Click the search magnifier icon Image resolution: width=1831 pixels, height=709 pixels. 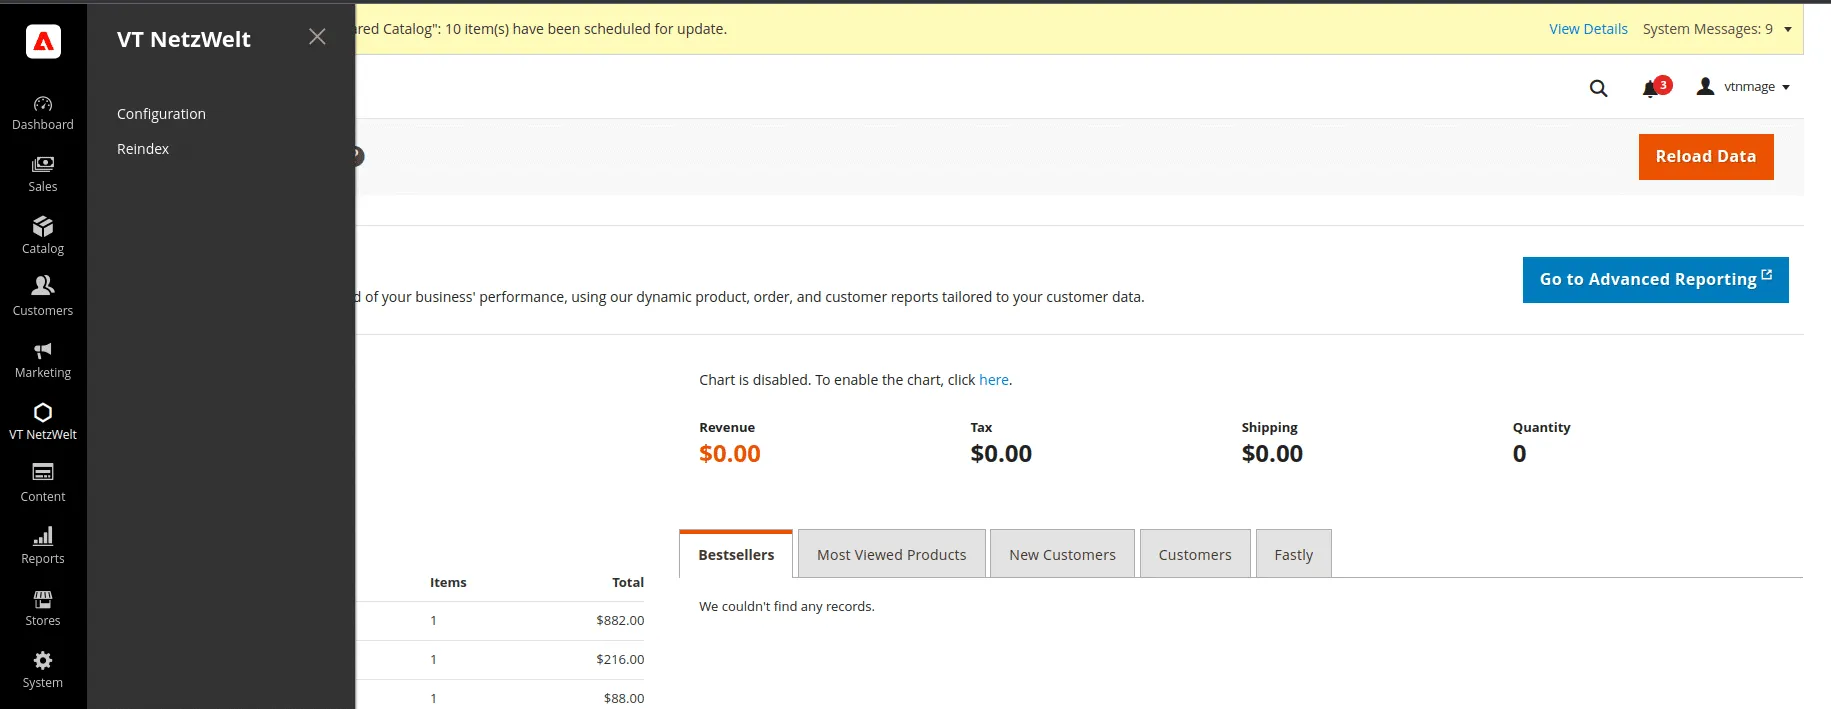pyautogui.click(x=1598, y=88)
